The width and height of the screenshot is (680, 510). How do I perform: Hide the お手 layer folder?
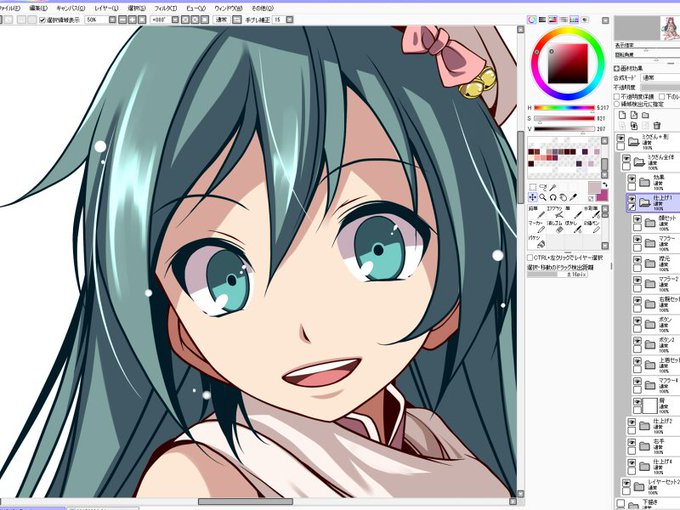pos(631,443)
